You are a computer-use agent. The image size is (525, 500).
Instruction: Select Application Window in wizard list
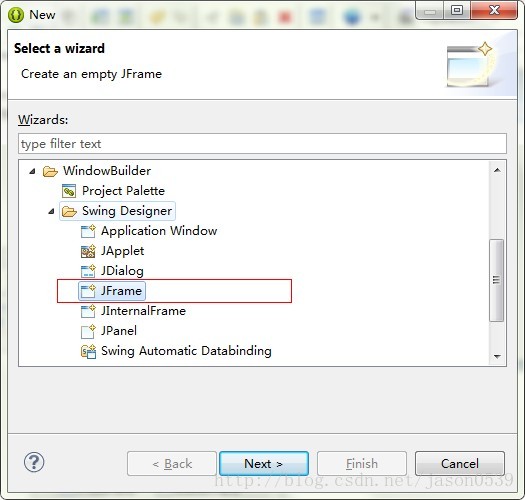coord(159,231)
